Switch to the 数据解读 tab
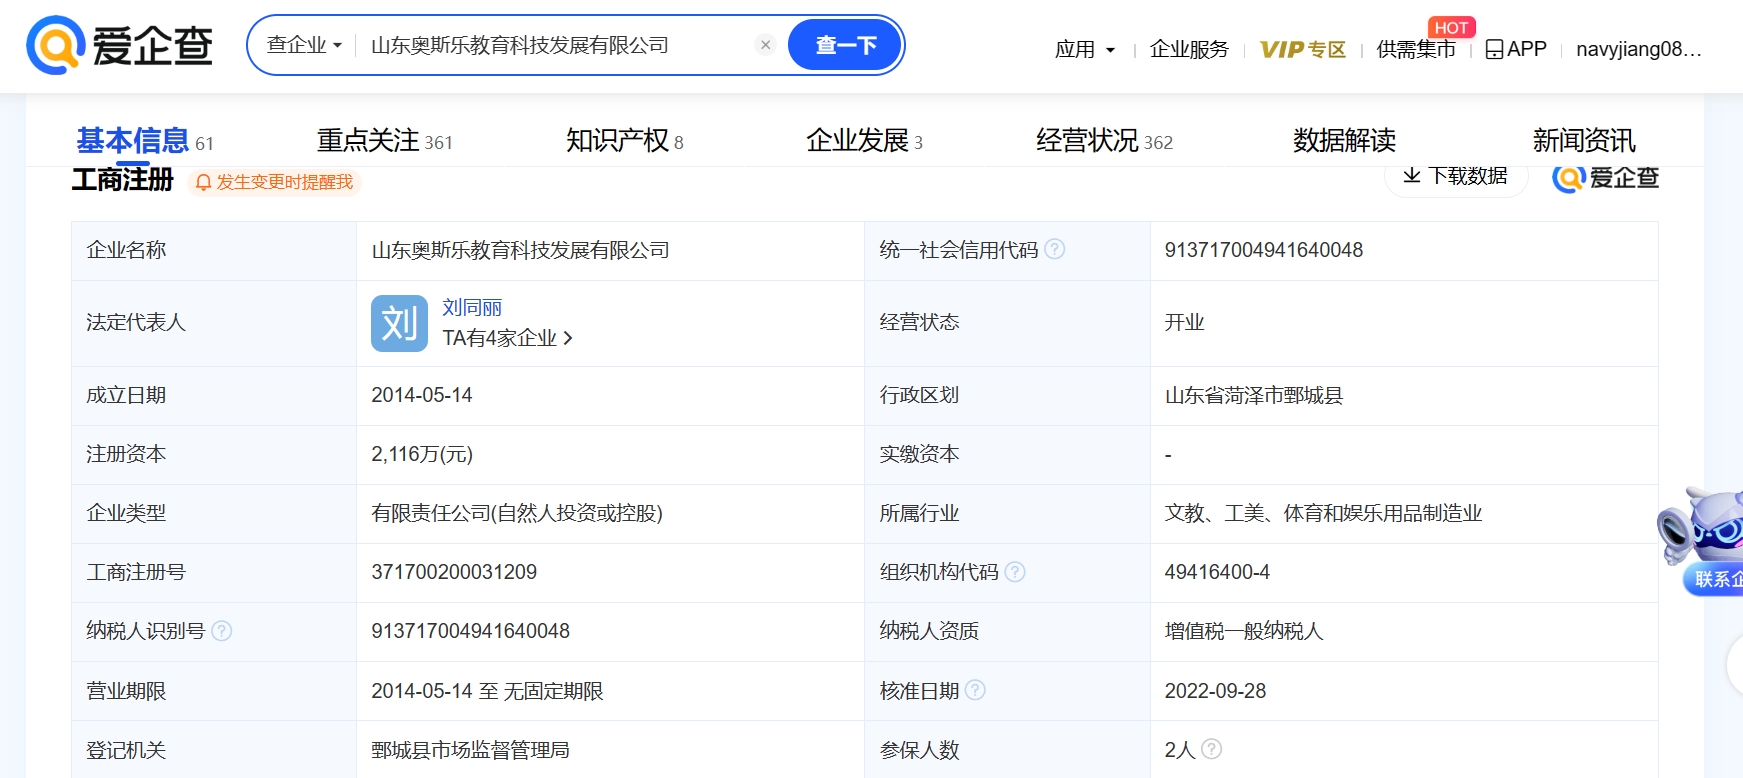Screen dimensions: 1743x778 1344,141
